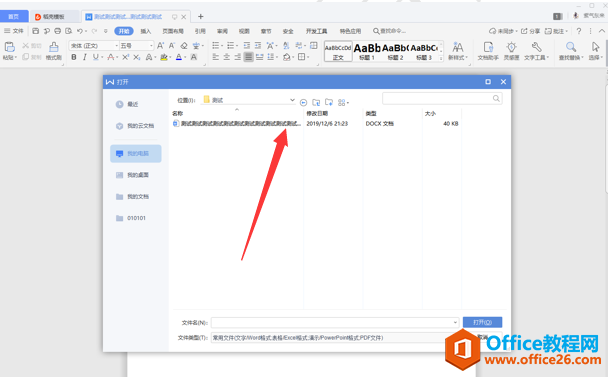Click Increase Font Size icon
Screen dimensions: 608x377
pyautogui.click(x=161, y=46)
